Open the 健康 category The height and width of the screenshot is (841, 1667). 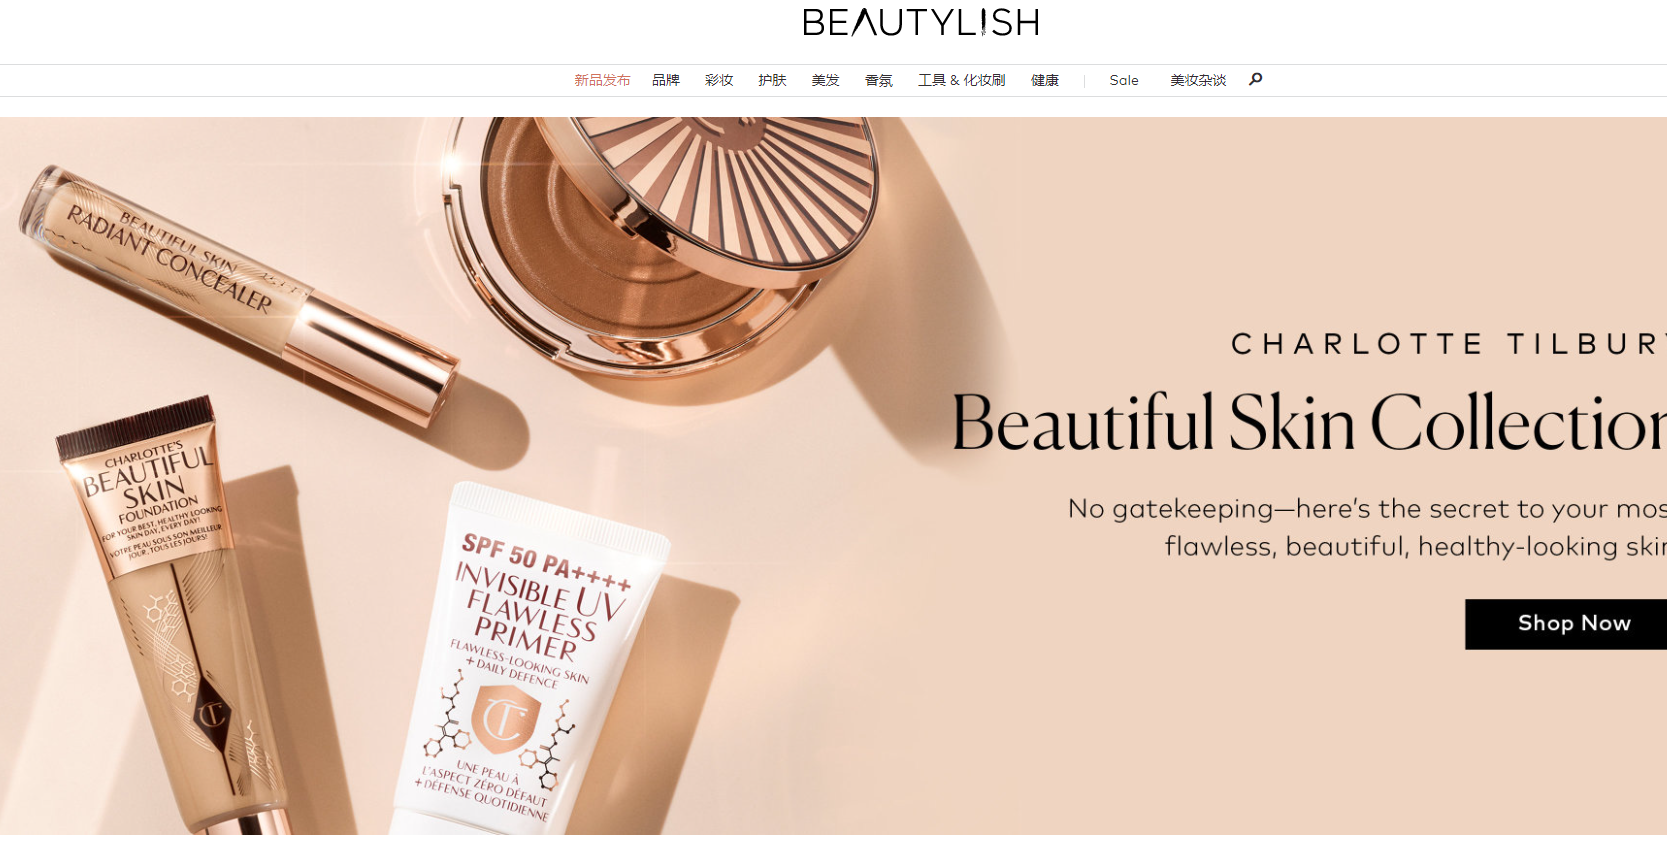click(1045, 80)
